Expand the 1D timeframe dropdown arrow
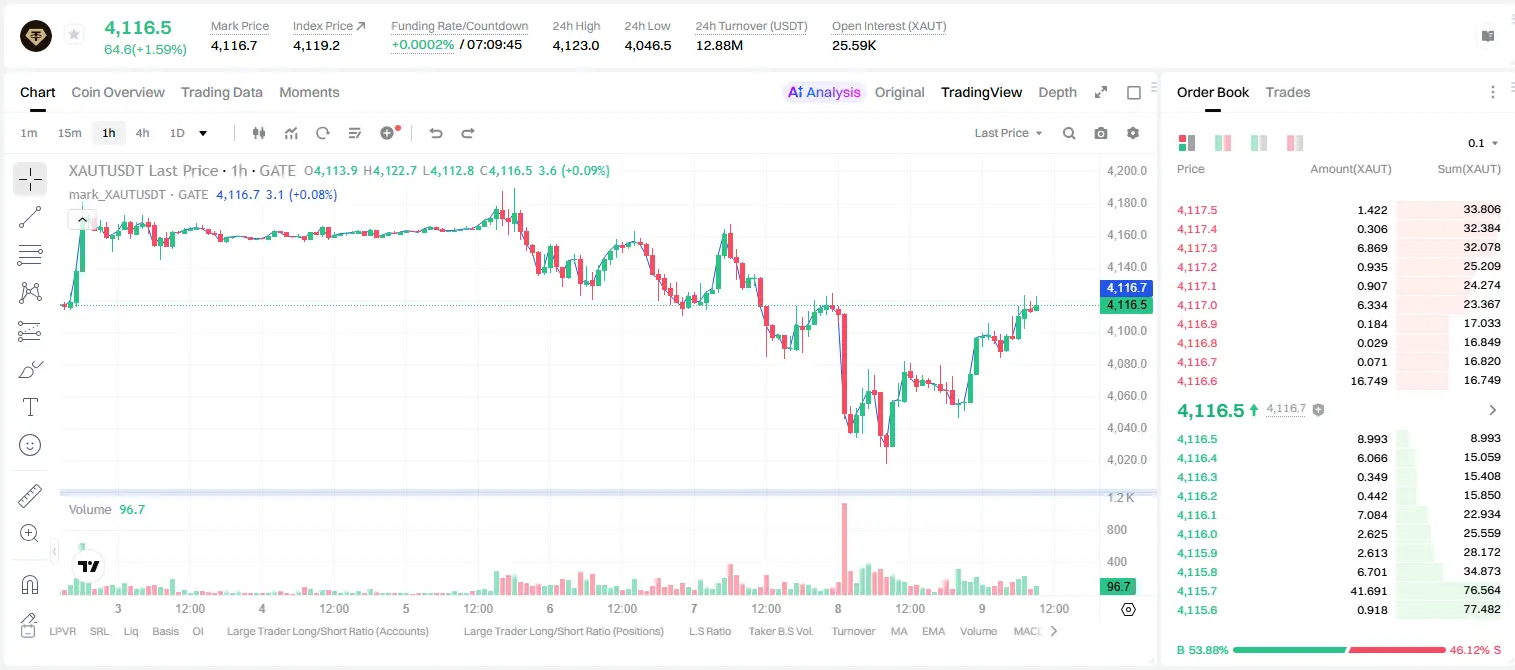The image size is (1515, 670). pyautogui.click(x=203, y=133)
